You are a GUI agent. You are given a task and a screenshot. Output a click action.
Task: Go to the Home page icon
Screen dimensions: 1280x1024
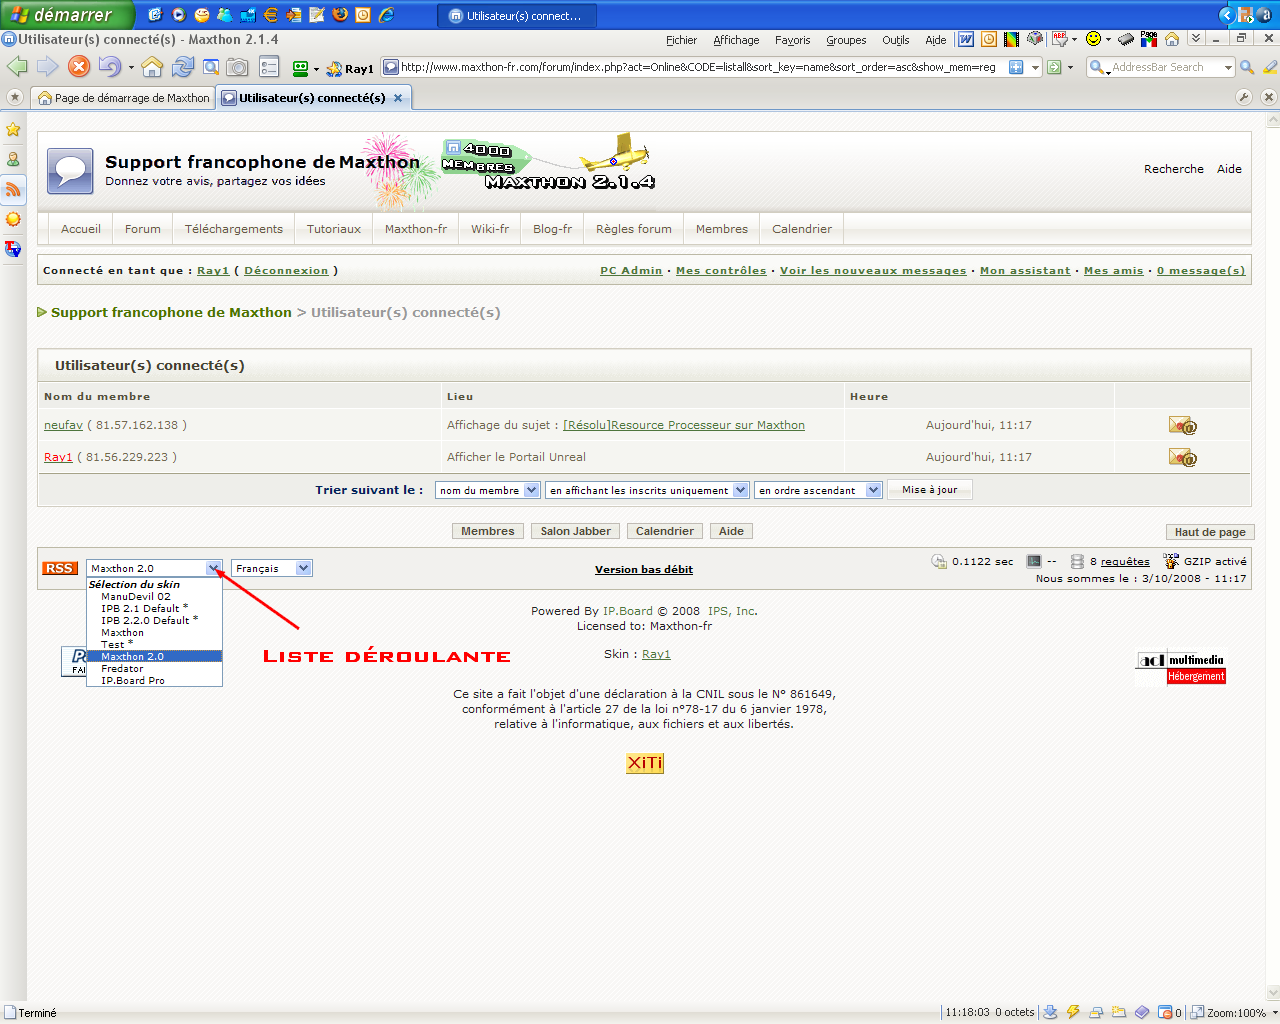pos(152,67)
